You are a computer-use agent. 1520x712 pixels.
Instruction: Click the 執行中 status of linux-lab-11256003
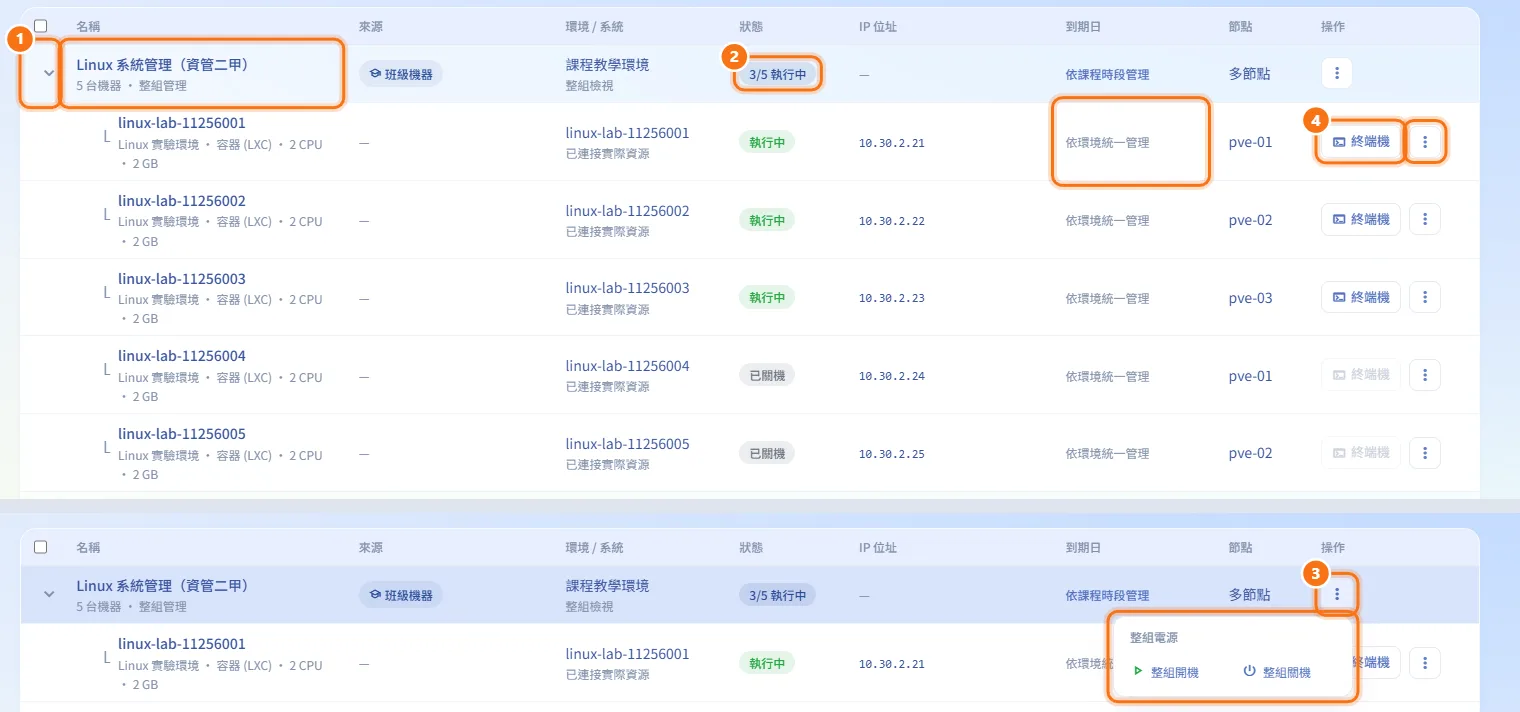click(767, 297)
